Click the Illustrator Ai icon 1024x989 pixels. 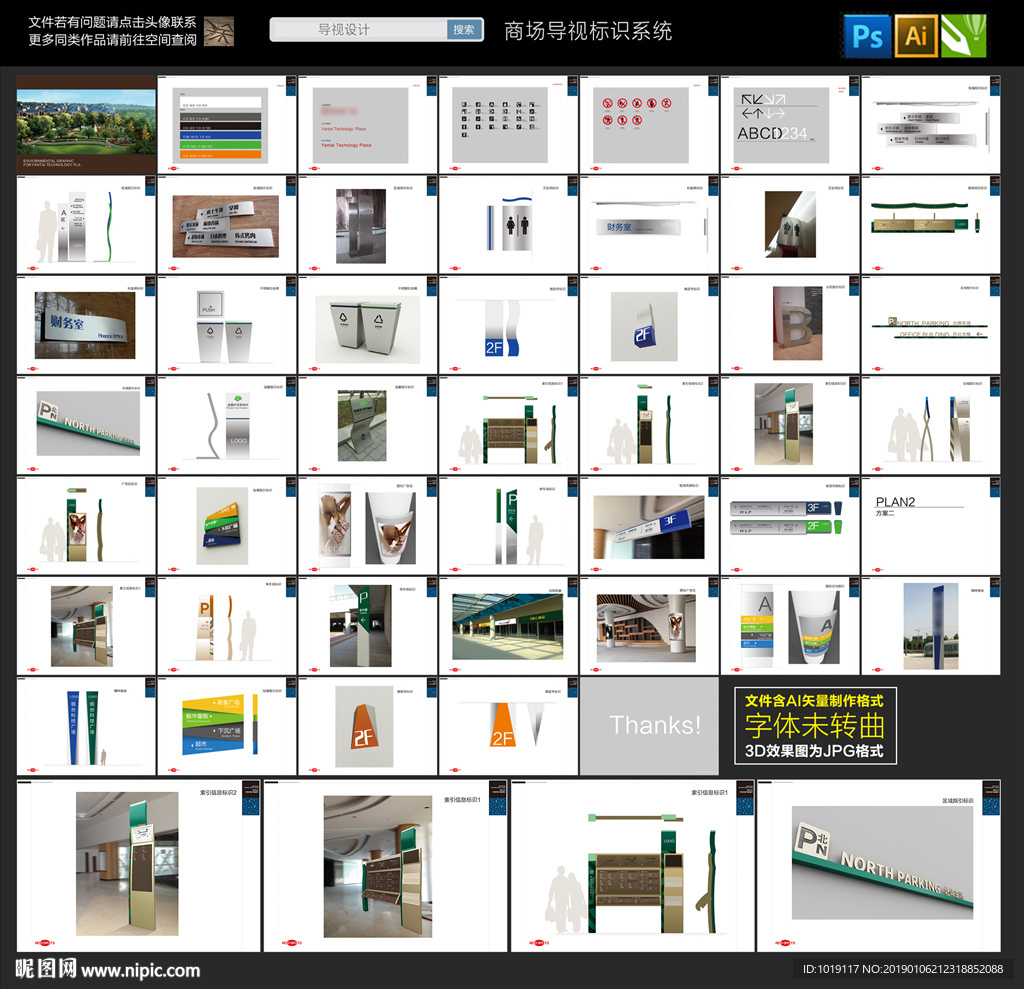(916, 36)
